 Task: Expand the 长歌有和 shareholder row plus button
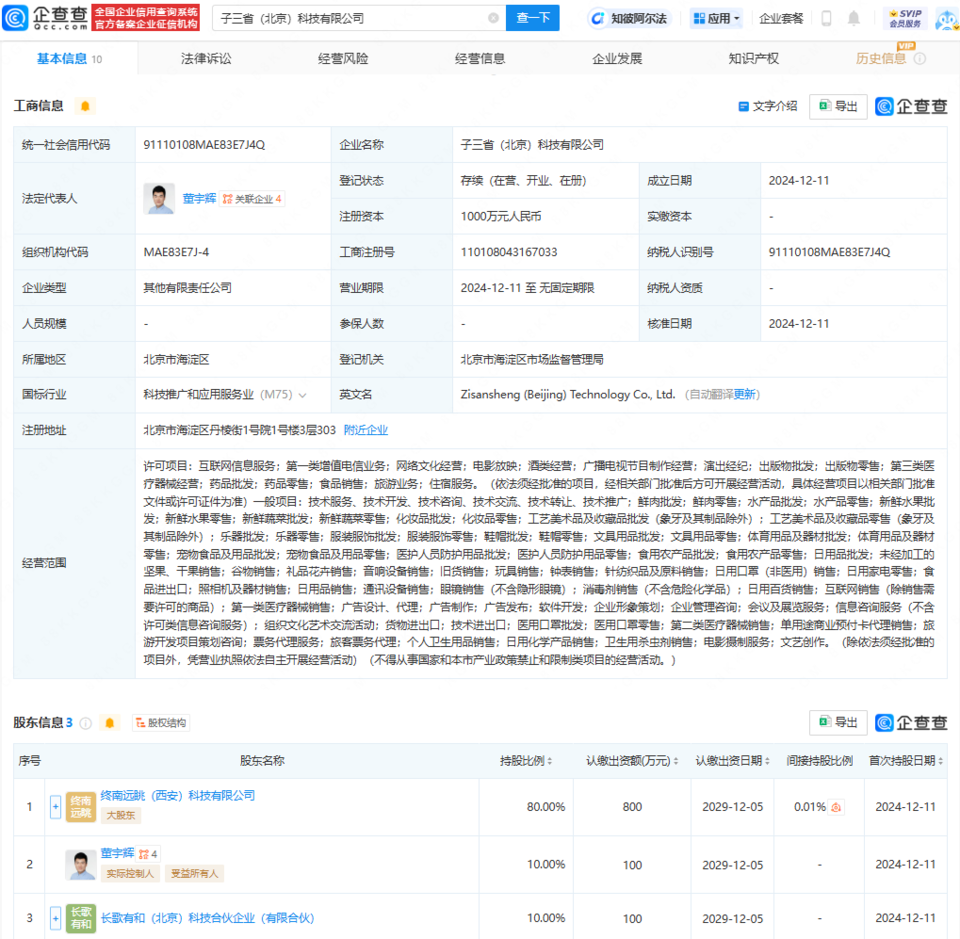(x=56, y=918)
